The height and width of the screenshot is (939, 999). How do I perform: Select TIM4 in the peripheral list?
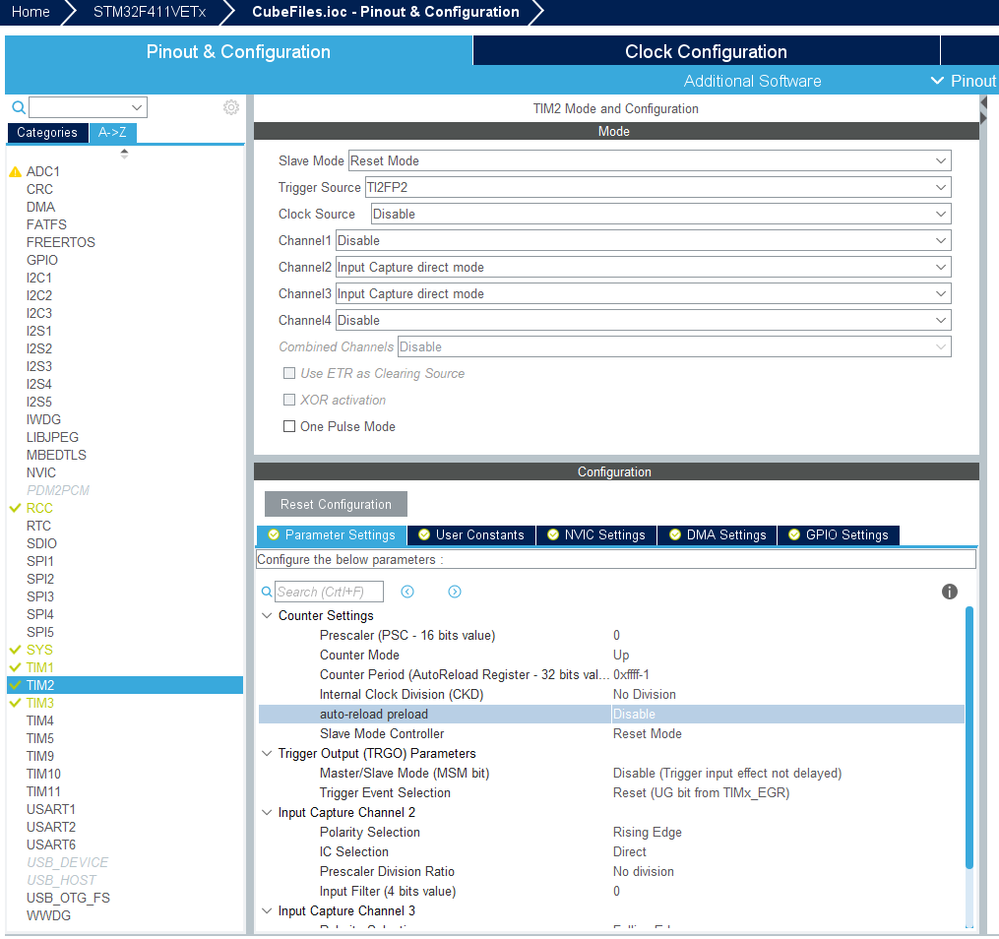pos(40,720)
